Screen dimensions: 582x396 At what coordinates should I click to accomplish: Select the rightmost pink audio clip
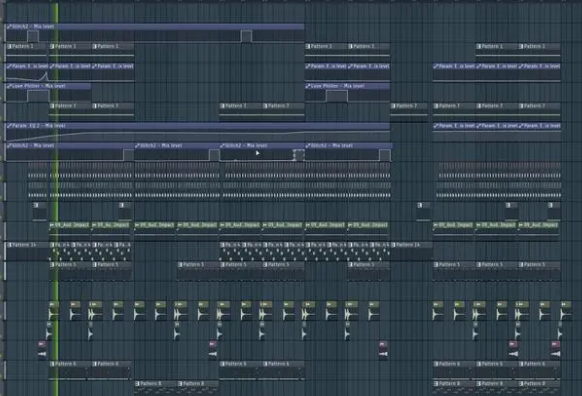pos(556,350)
